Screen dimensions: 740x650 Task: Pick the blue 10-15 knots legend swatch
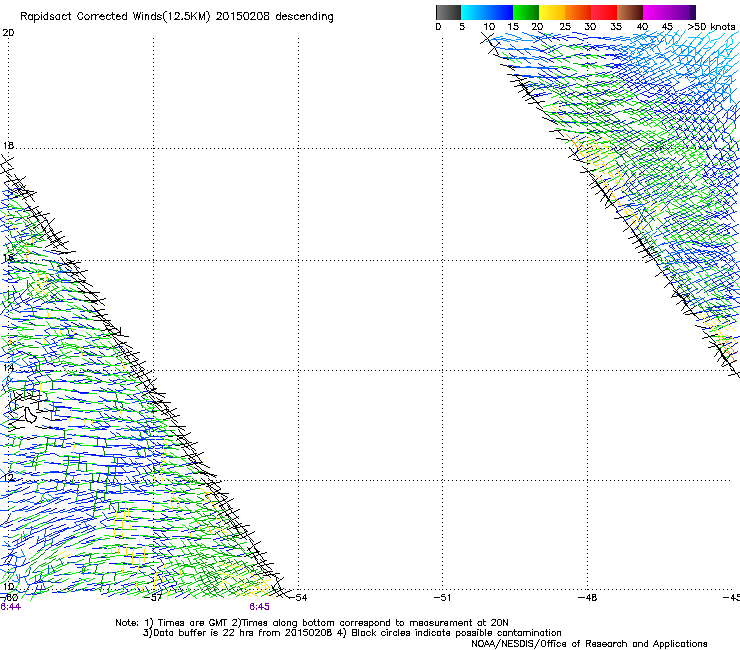tap(500, 12)
